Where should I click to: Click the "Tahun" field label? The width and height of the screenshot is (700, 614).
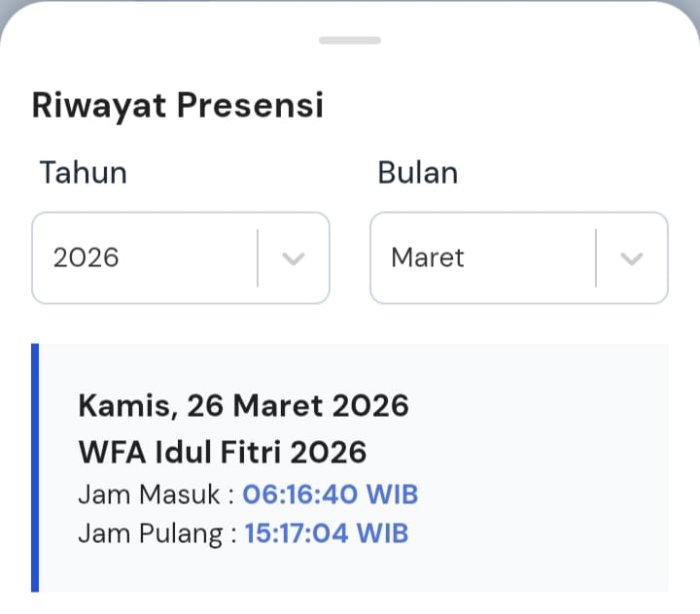(x=83, y=173)
